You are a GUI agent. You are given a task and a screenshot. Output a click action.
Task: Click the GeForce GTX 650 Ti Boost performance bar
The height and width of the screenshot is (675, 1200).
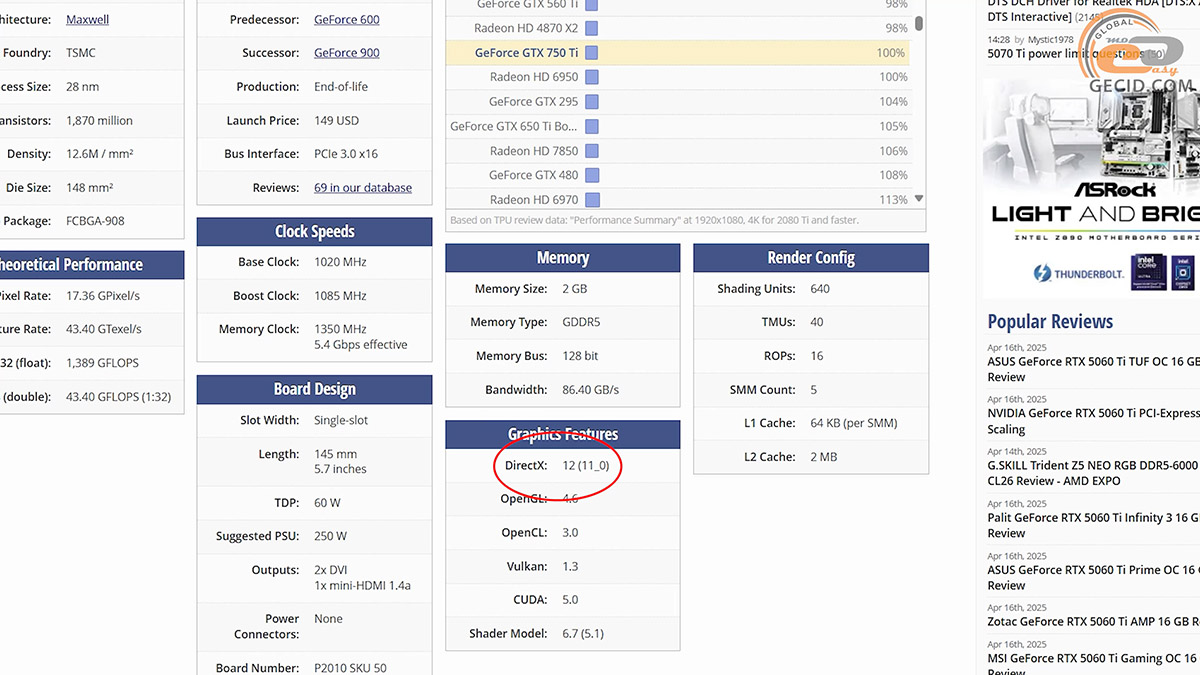click(591, 126)
